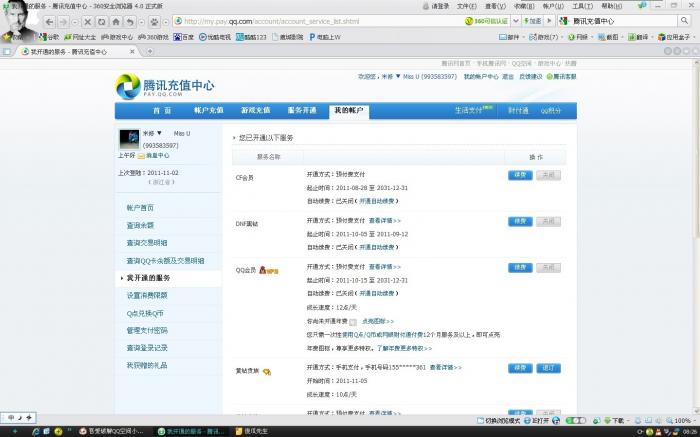
Task: Click the 截图 screenshot tool
Action: pyautogui.click(x=608, y=37)
